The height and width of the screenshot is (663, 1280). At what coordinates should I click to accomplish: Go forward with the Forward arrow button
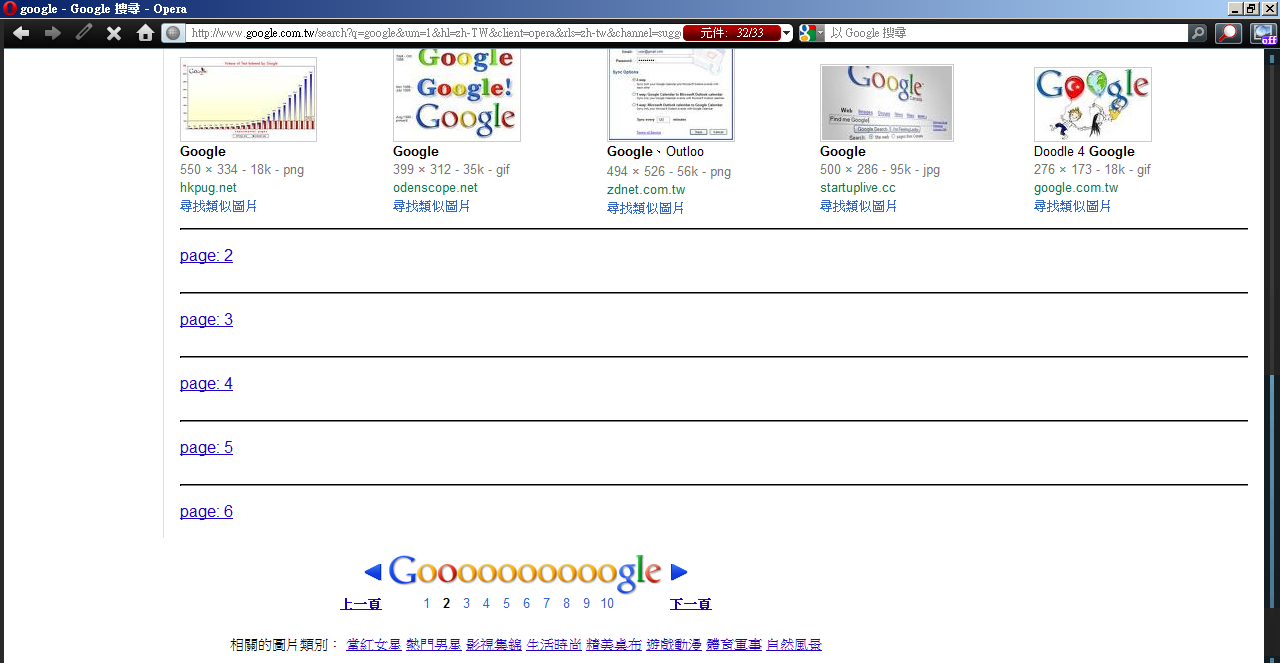pyautogui.click(x=53, y=33)
